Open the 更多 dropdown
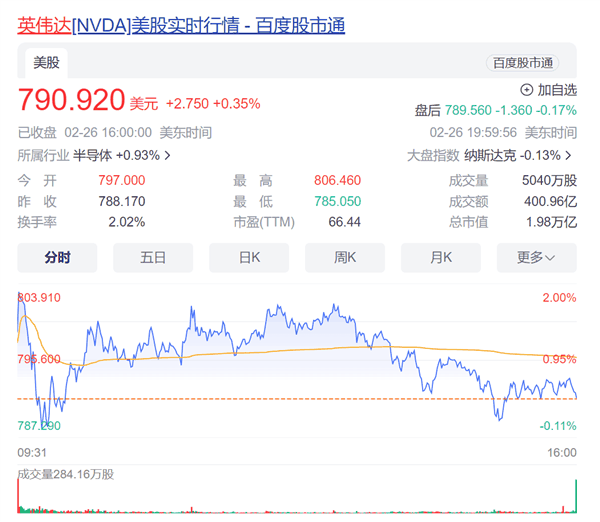The height and width of the screenshot is (522, 600). point(536,258)
